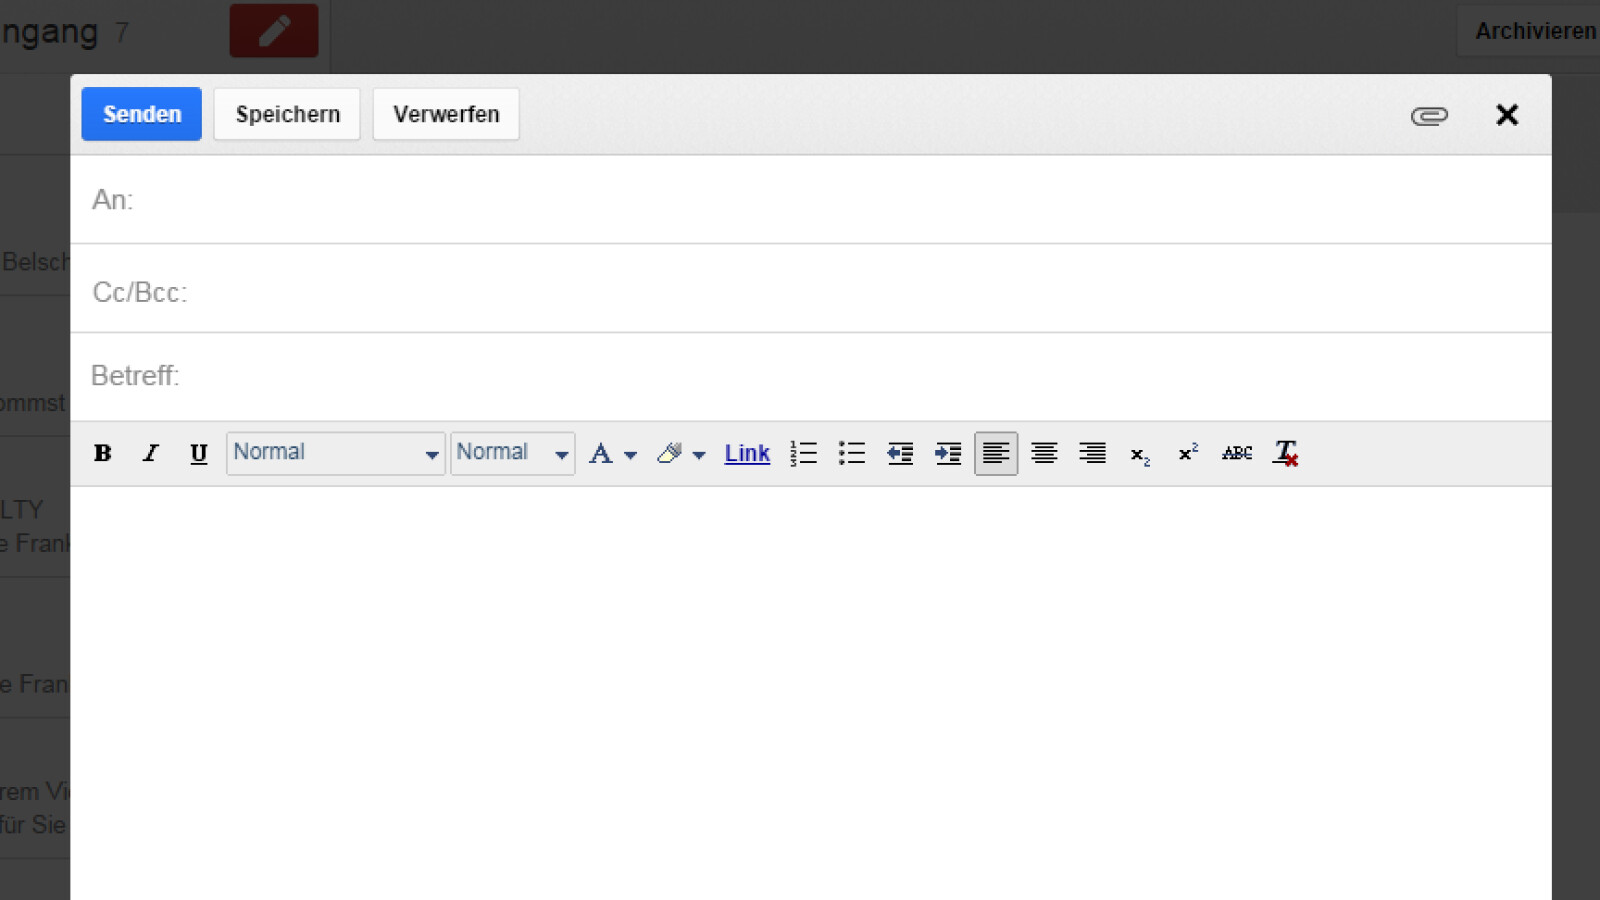Click the attach file paperclip icon
This screenshot has width=1600, height=900.
tap(1429, 116)
